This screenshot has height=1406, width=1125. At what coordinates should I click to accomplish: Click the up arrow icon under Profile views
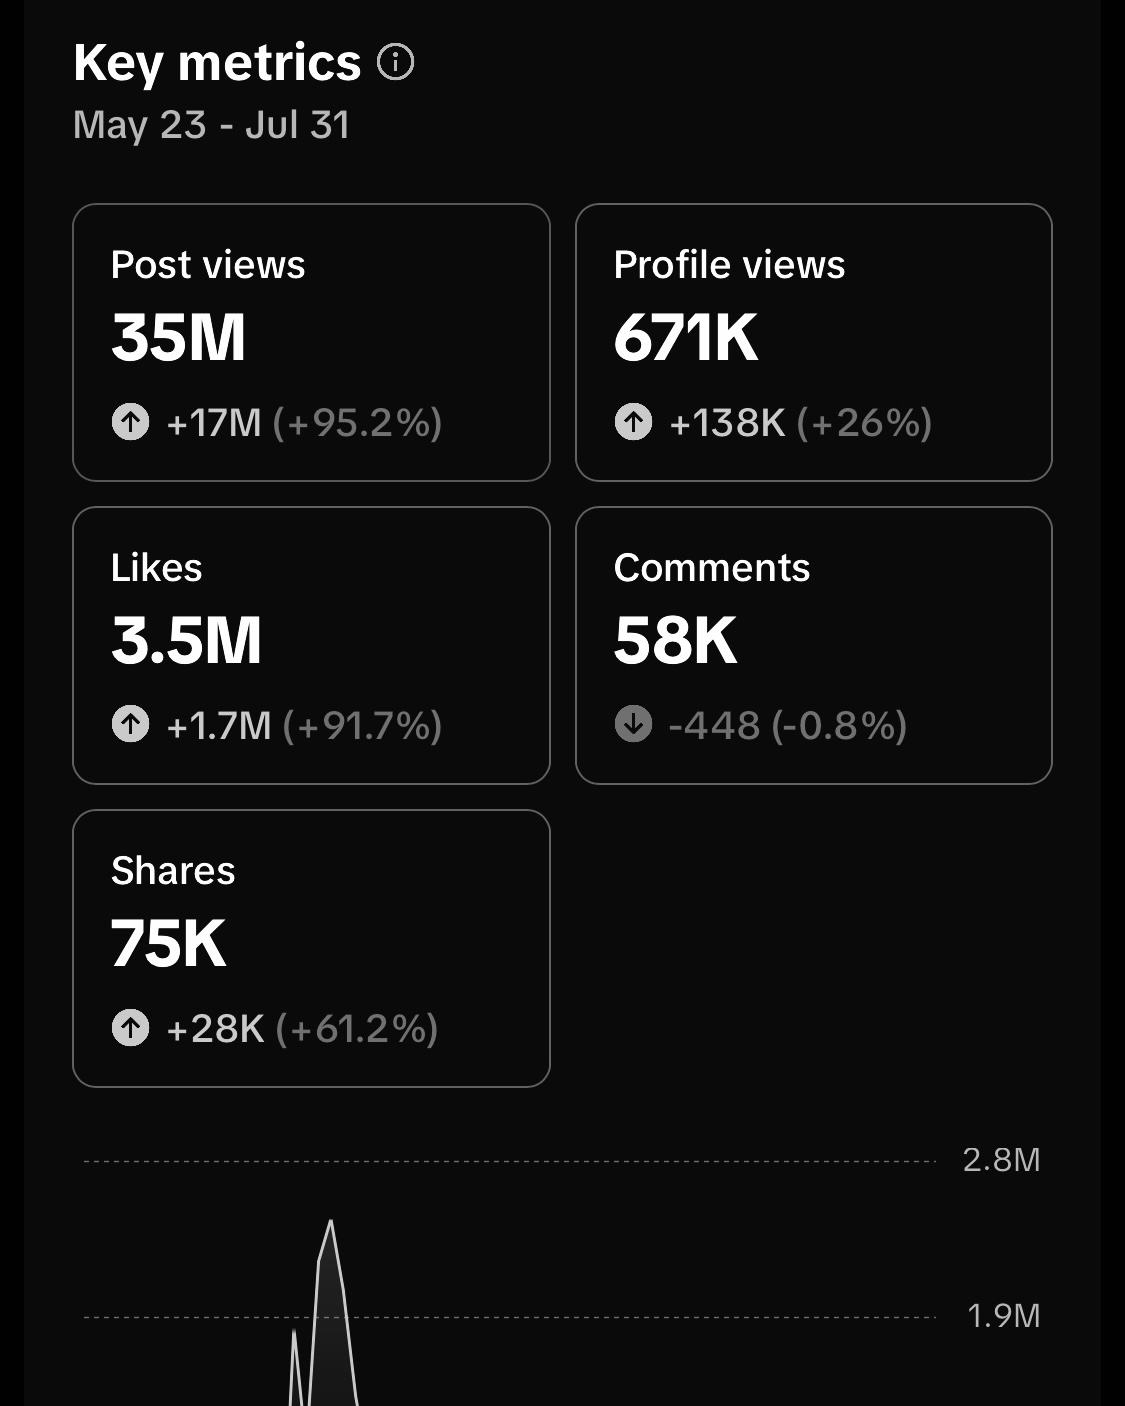click(633, 422)
